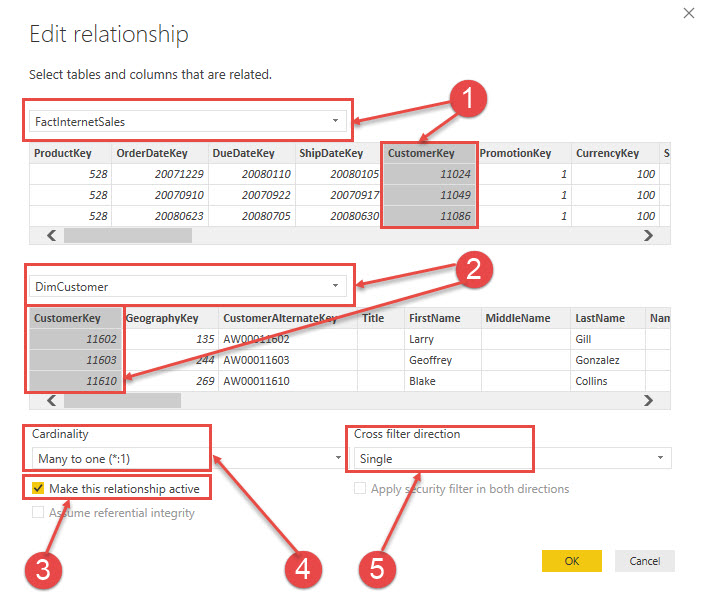Image resolution: width=705 pixels, height=601 pixels.
Task: Click CustomerKey value 11602
Action: [x=101, y=339]
